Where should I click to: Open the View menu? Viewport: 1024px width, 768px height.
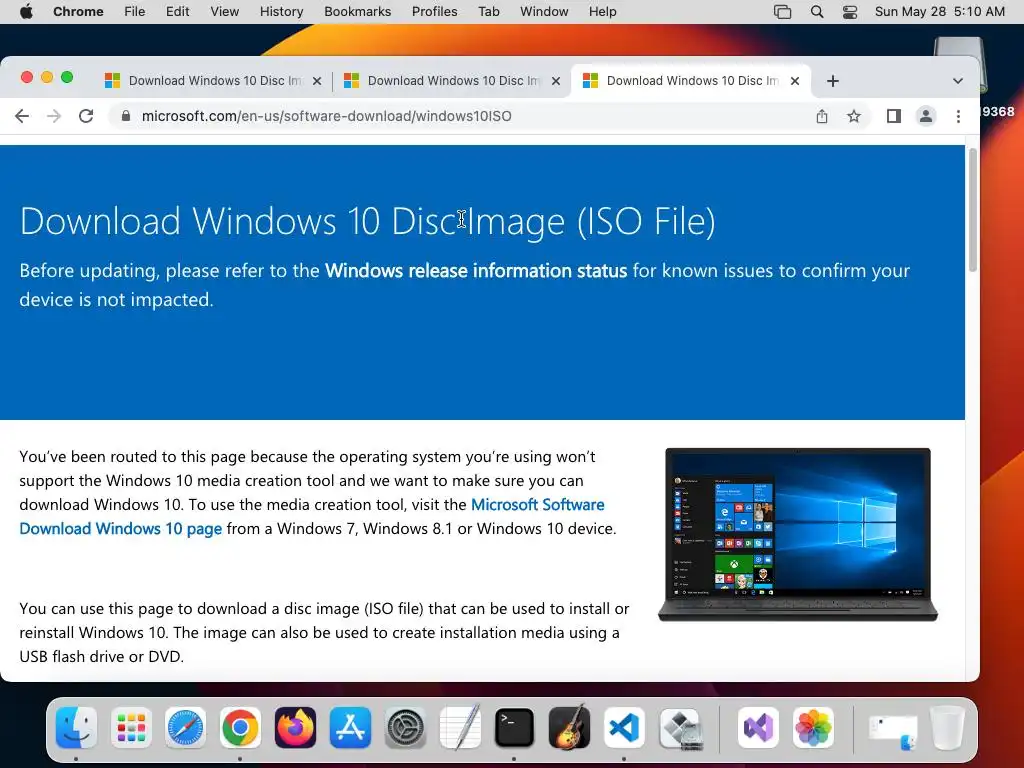[224, 12]
